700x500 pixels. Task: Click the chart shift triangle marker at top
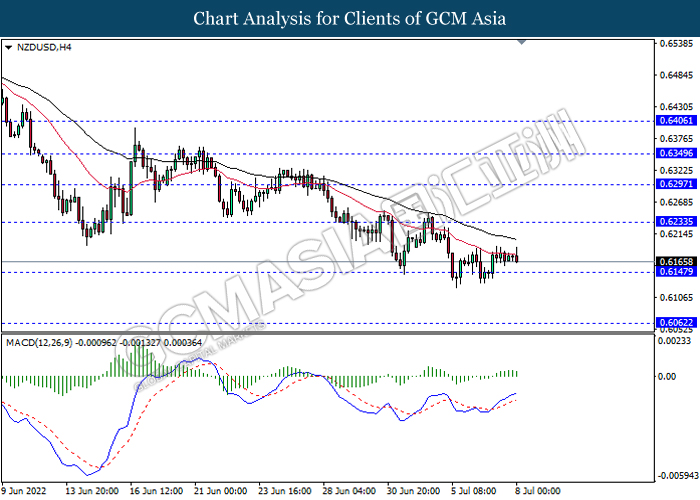522,42
